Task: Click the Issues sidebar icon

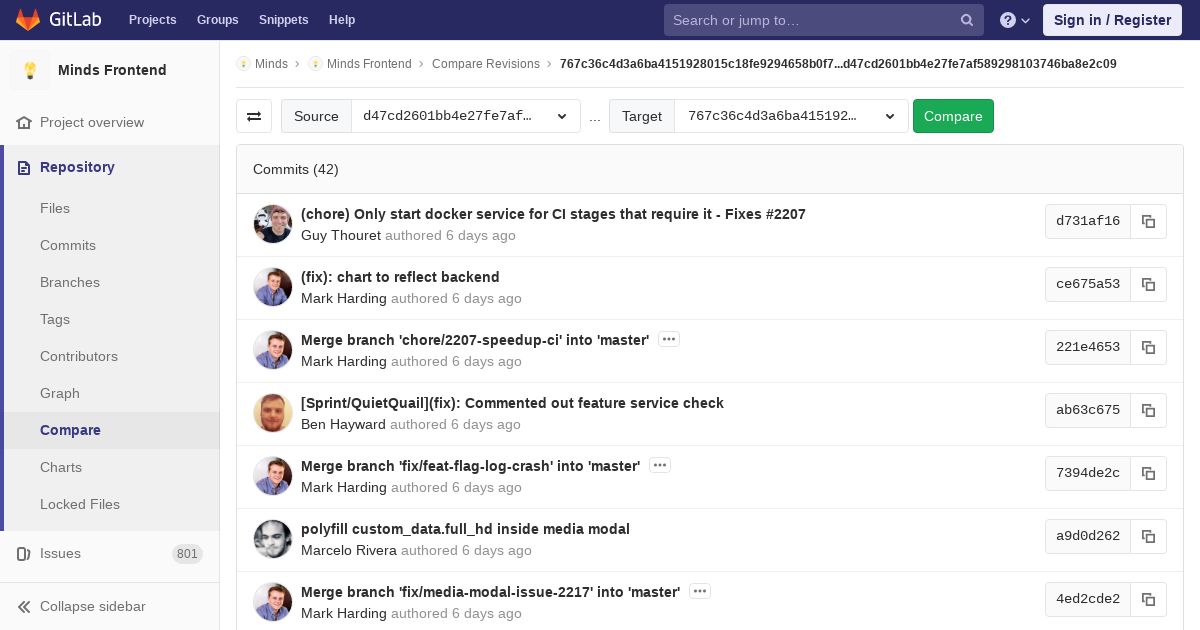Action: pyautogui.click(x=24, y=553)
